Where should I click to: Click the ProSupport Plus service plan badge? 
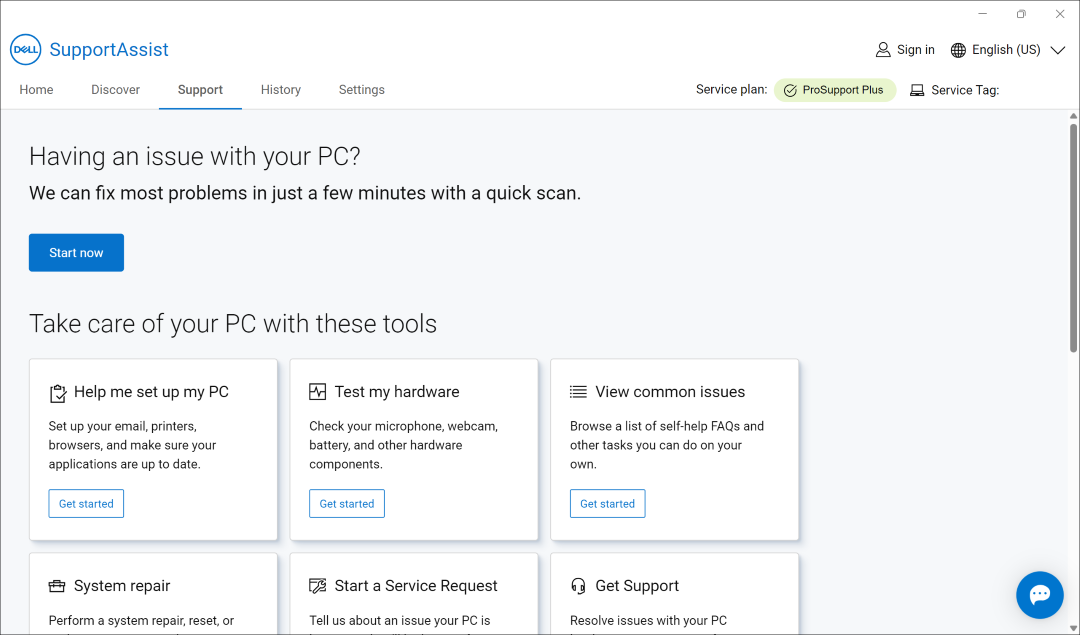[x=835, y=89]
